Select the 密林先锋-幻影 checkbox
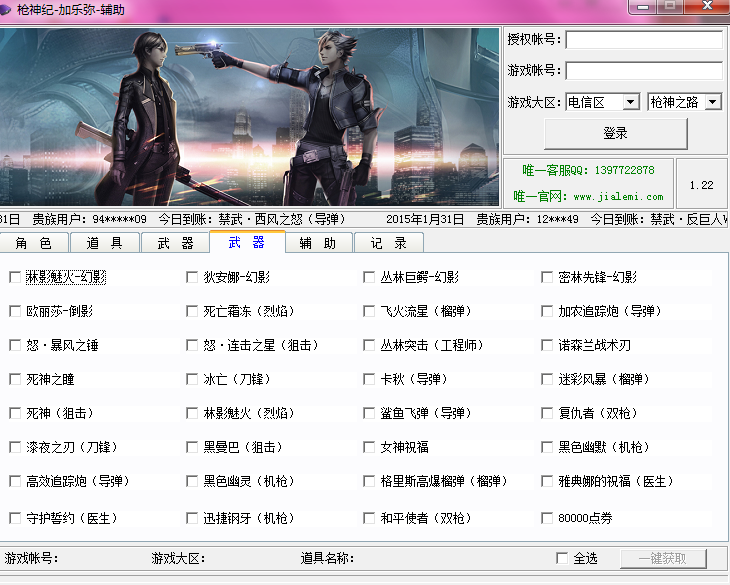Viewport: 730px width, 585px height. pyautogui.click(x=547, y=277)
